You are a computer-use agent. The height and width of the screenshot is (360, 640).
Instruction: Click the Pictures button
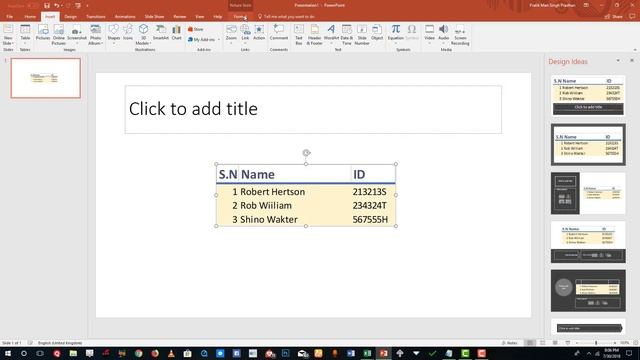click(42, 33)
